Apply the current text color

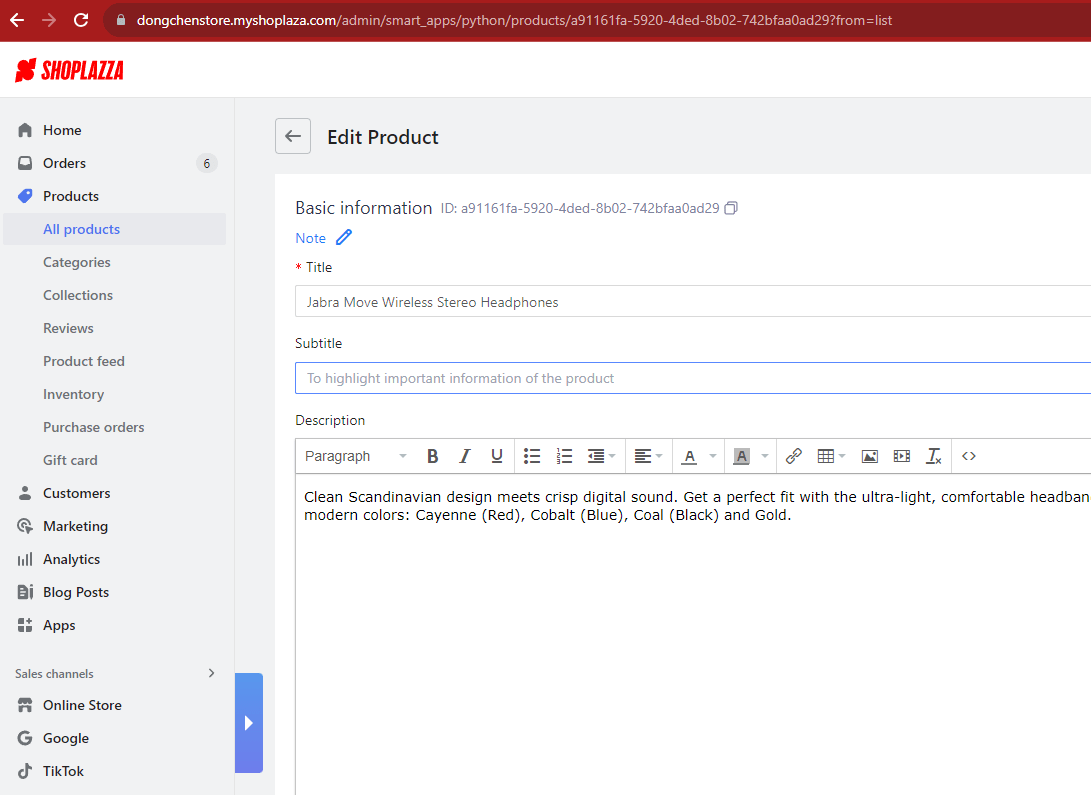pos(690,456)
